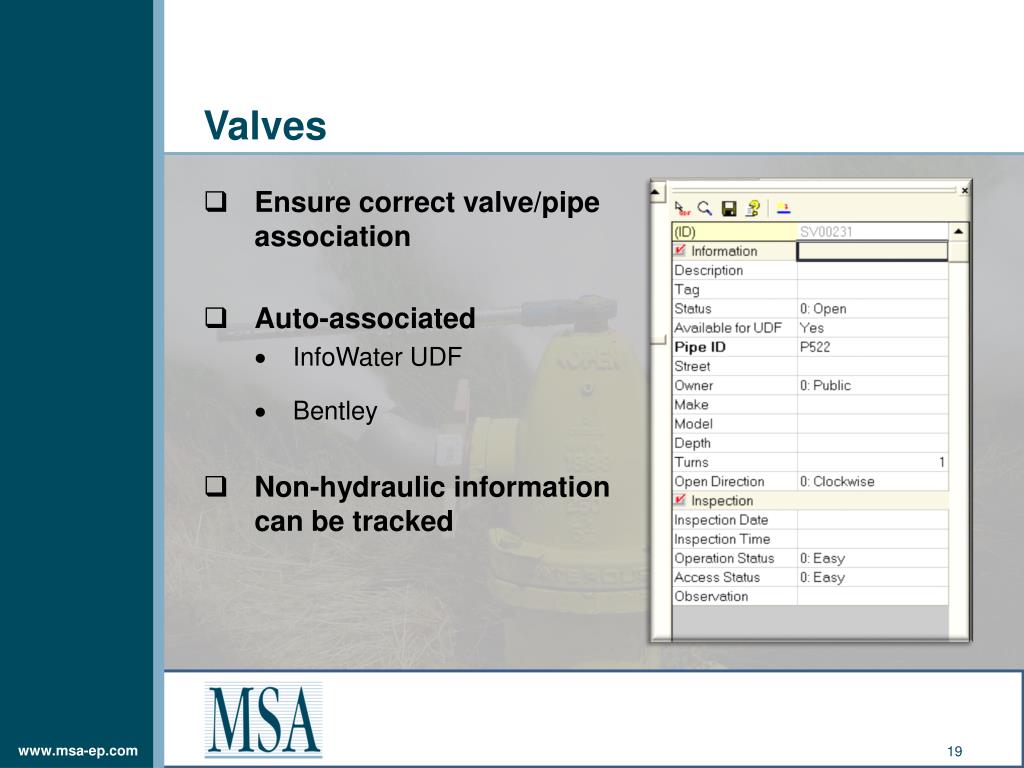
Task: Click the Street value cell
Action: click(872, 366)
